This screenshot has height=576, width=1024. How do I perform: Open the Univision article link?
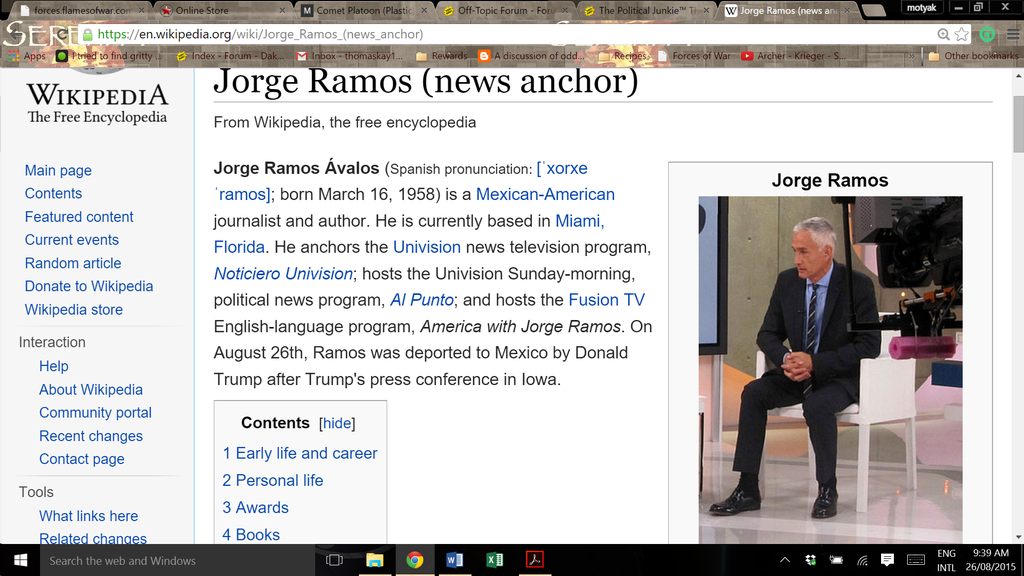click(x=427, y=248)
